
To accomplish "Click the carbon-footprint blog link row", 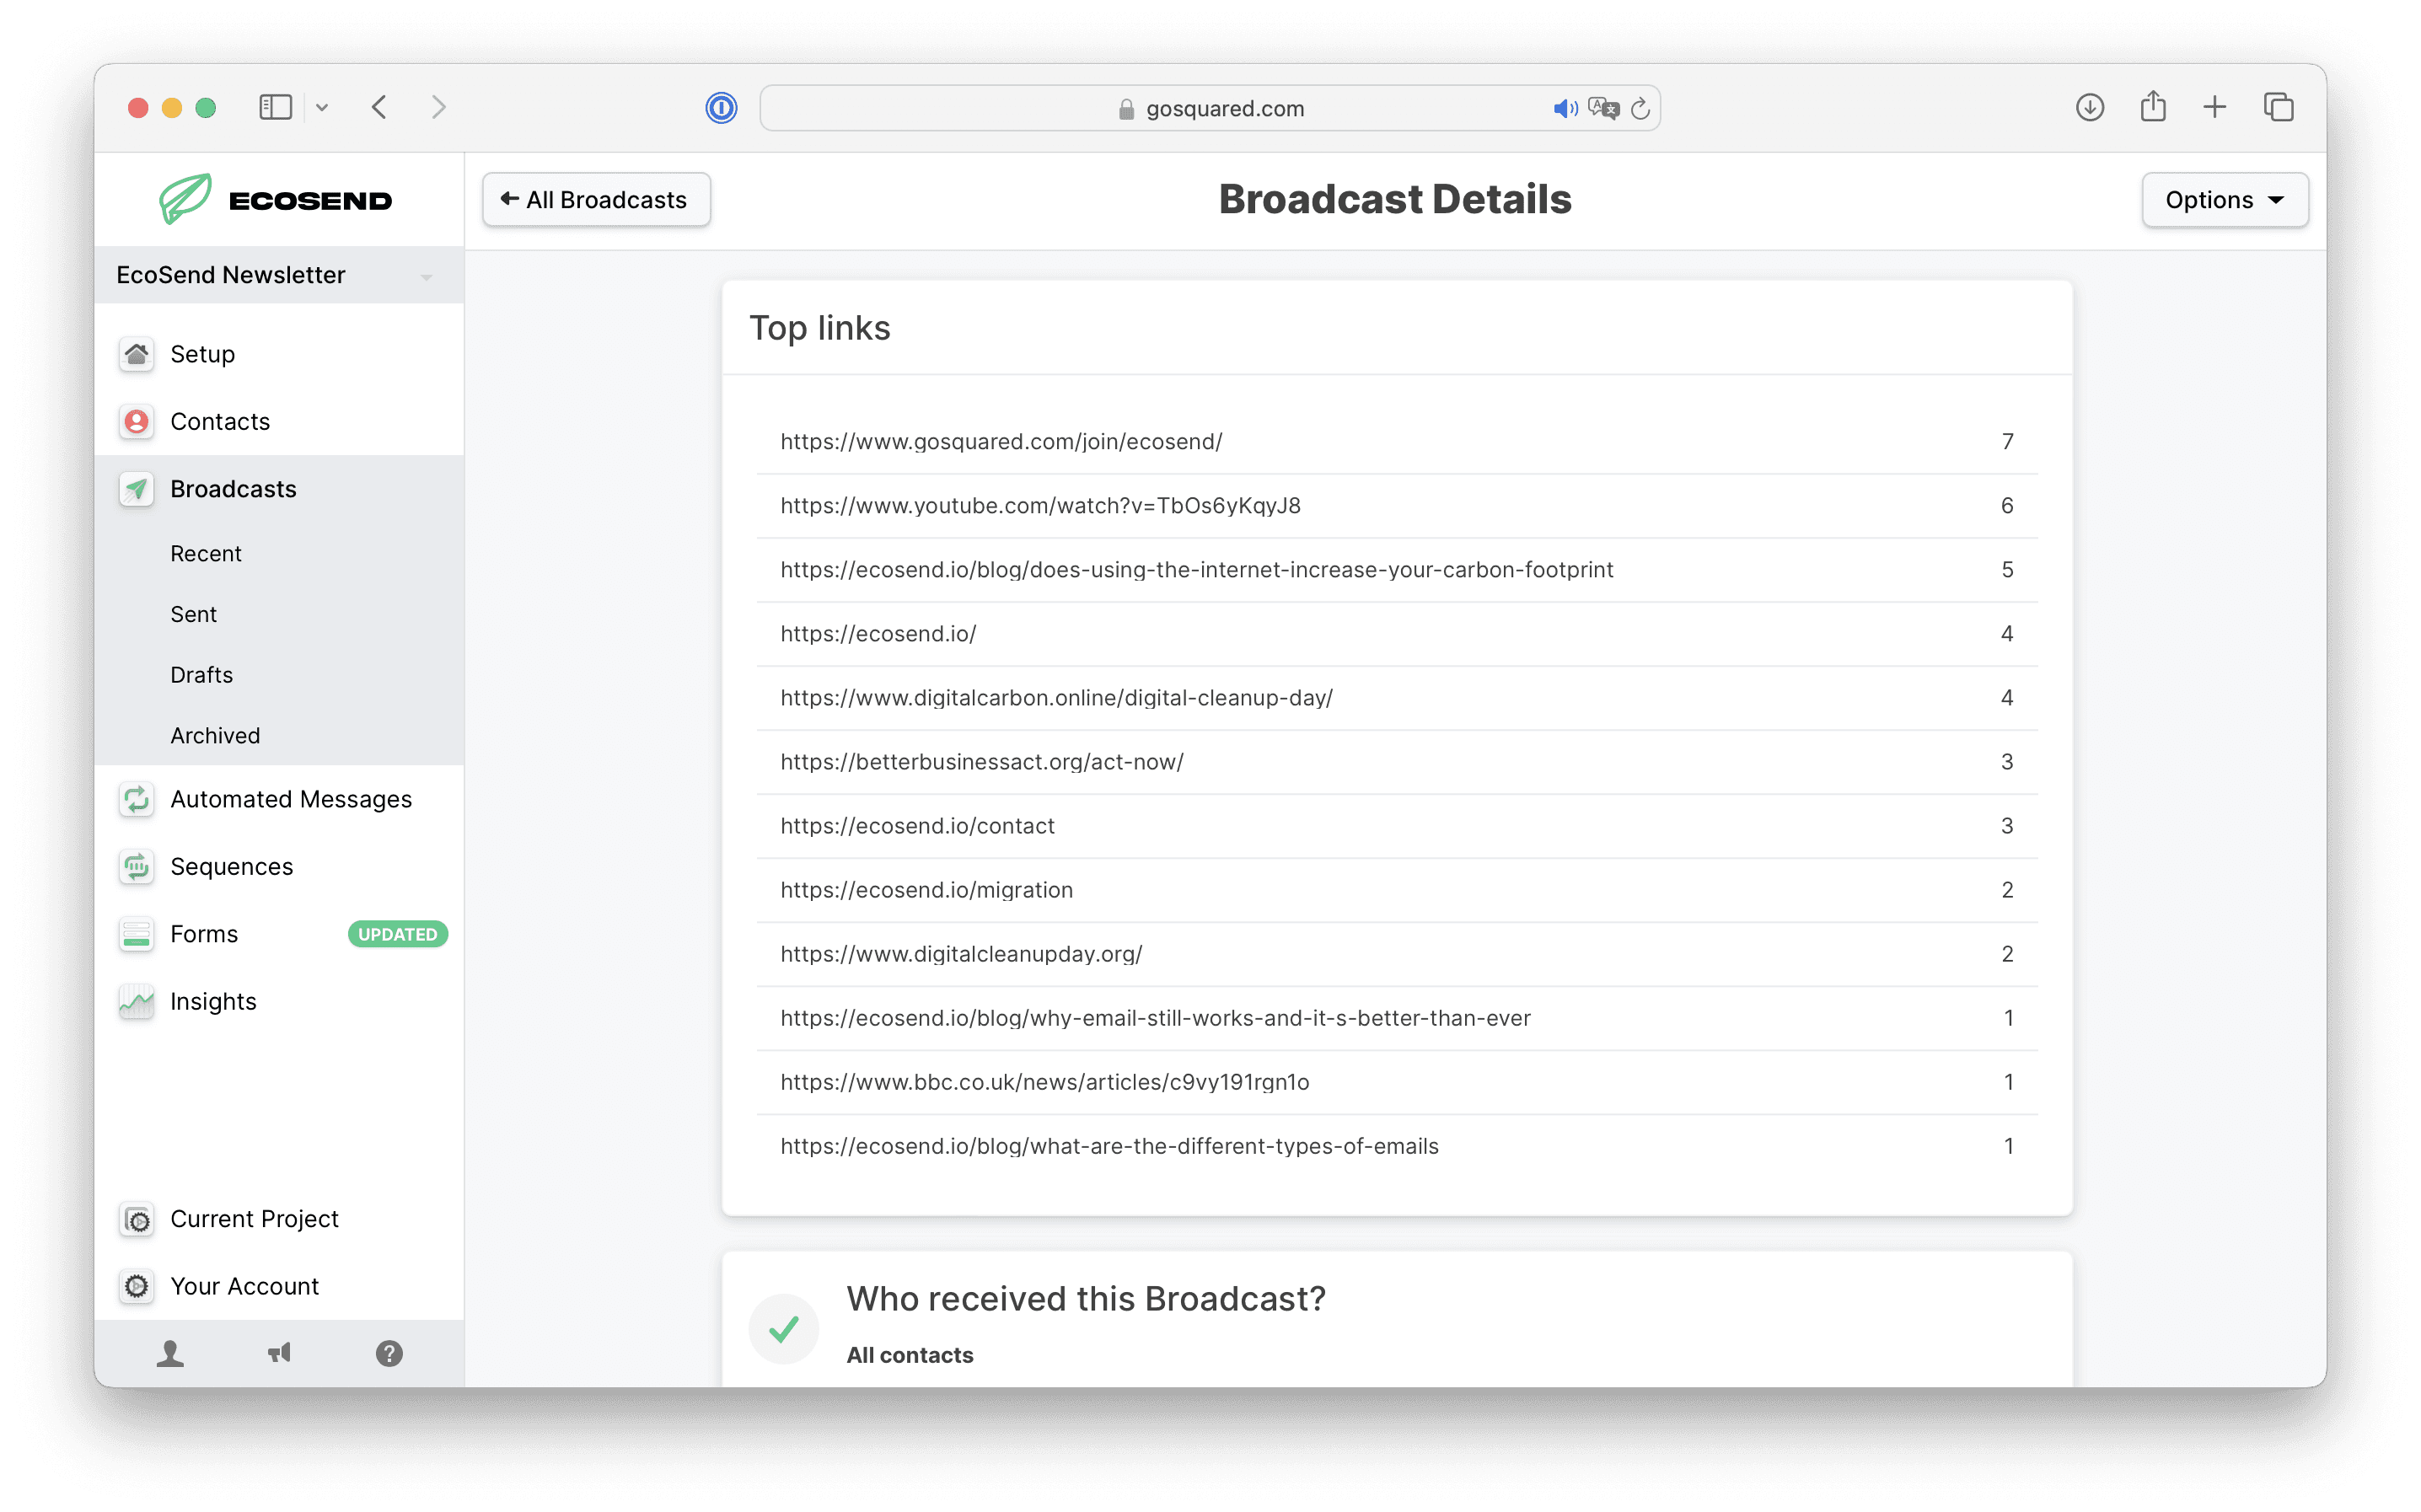I will pos(1396,569).
